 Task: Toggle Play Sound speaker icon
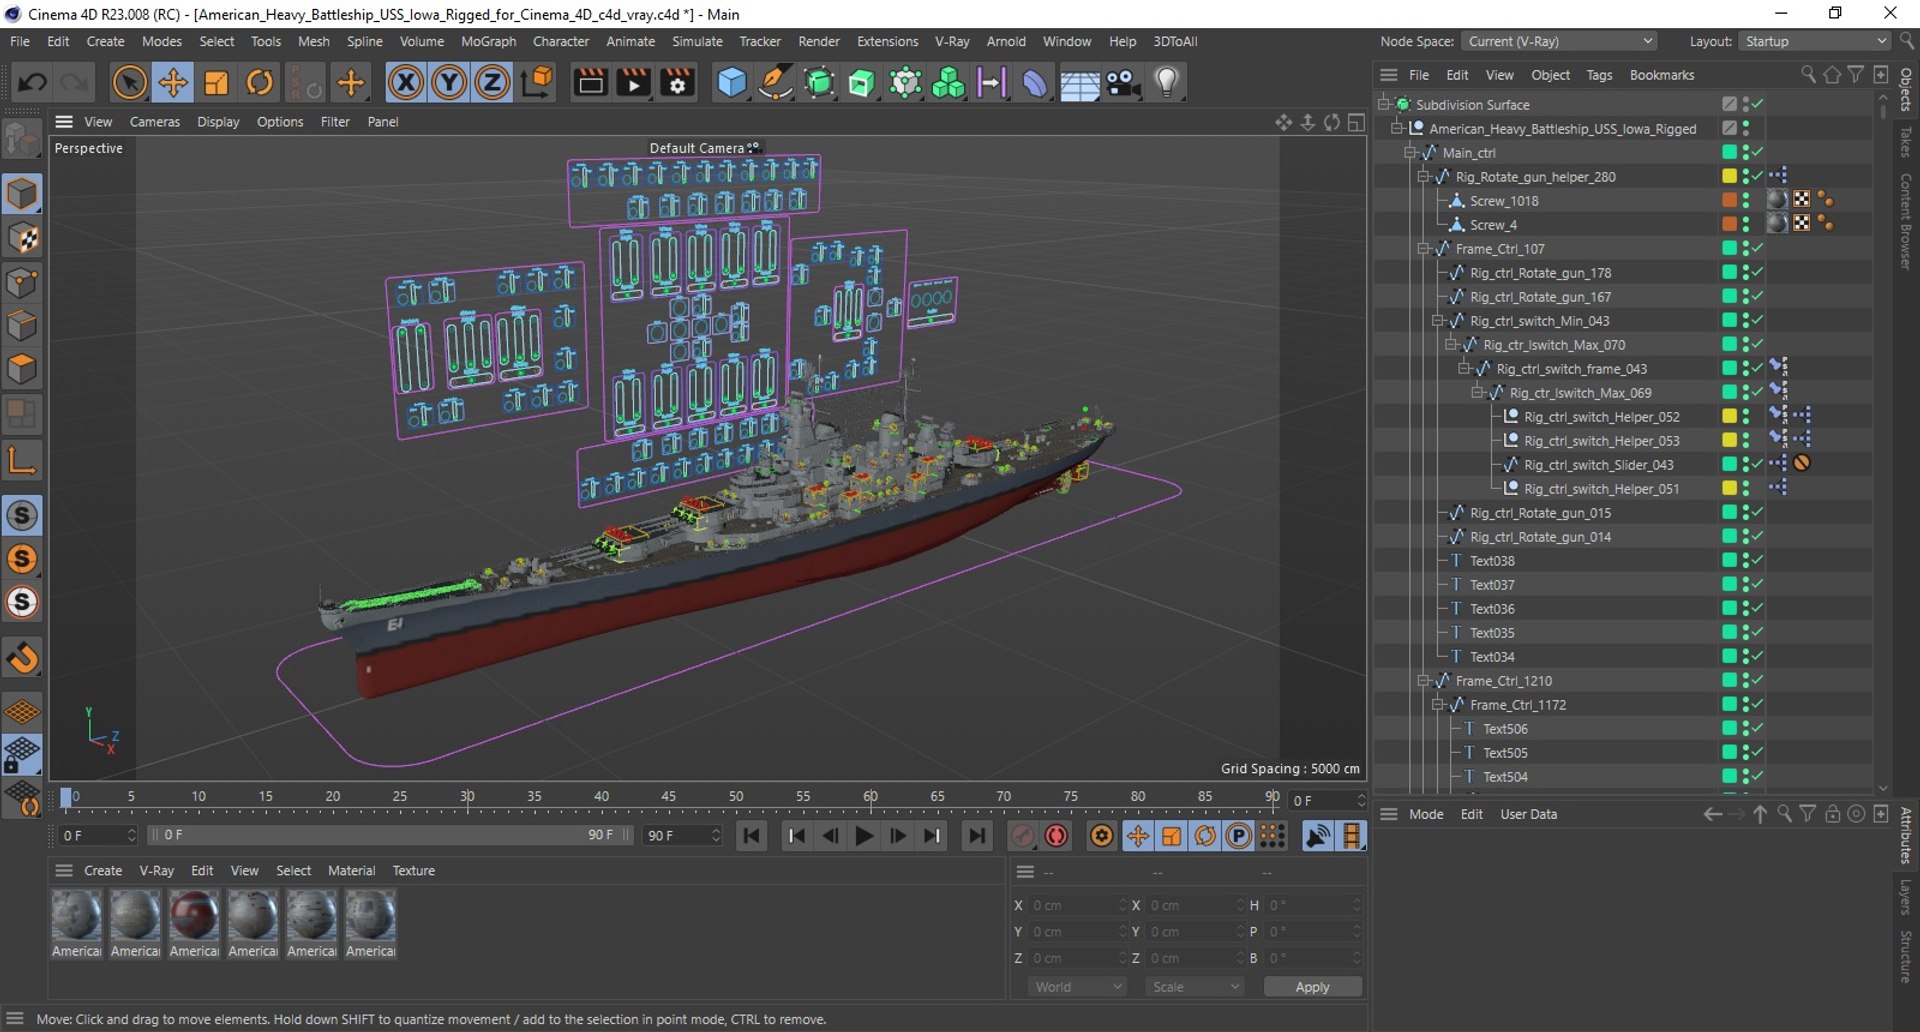click(1318, 836)
